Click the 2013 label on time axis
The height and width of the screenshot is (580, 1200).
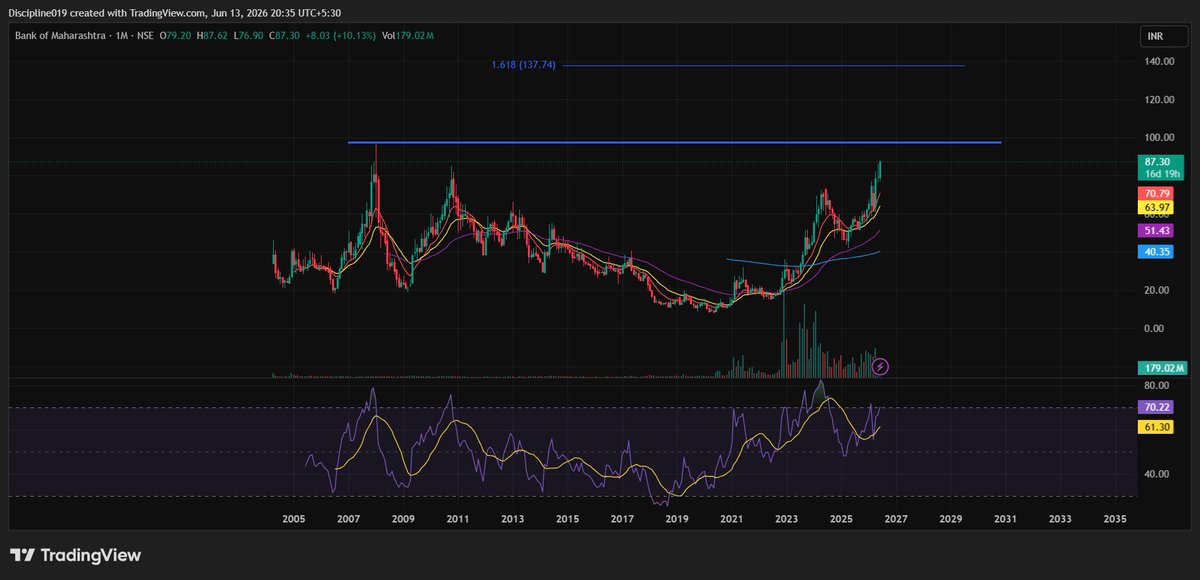point(513,519)
